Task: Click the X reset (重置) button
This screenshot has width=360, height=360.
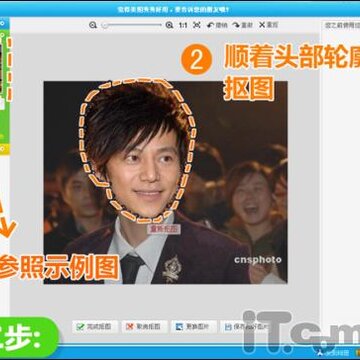Action: (268, 25)
